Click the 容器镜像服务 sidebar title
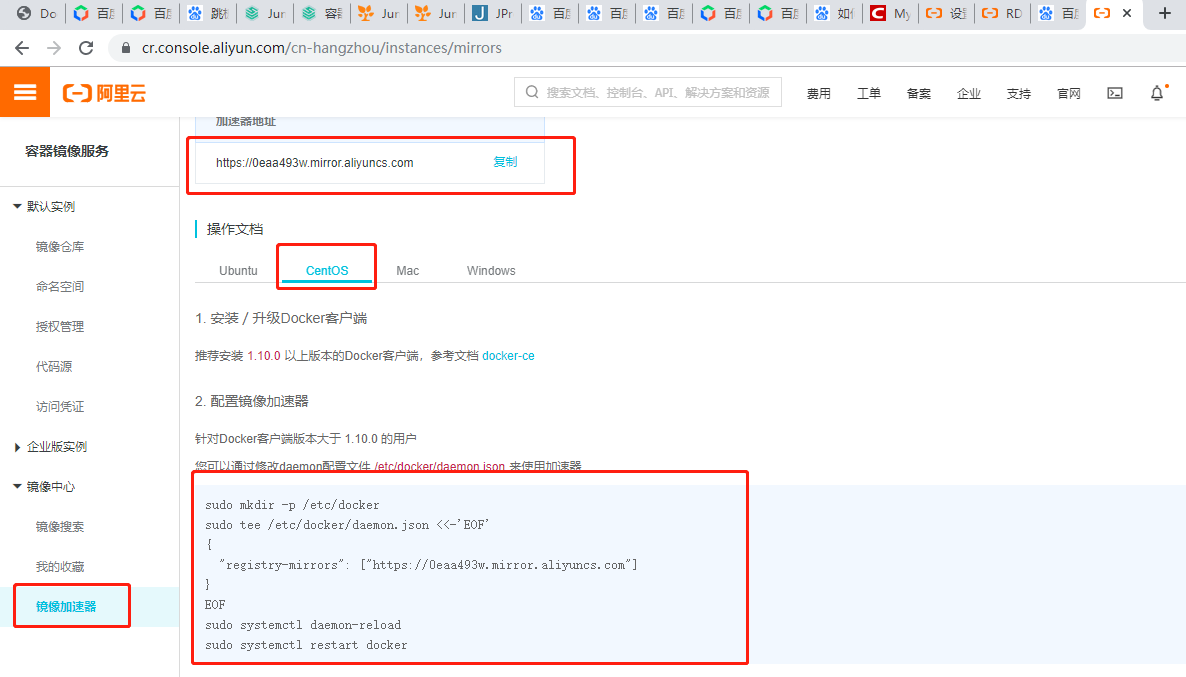Screen dimensions: 1186x677 pos(67,151)
